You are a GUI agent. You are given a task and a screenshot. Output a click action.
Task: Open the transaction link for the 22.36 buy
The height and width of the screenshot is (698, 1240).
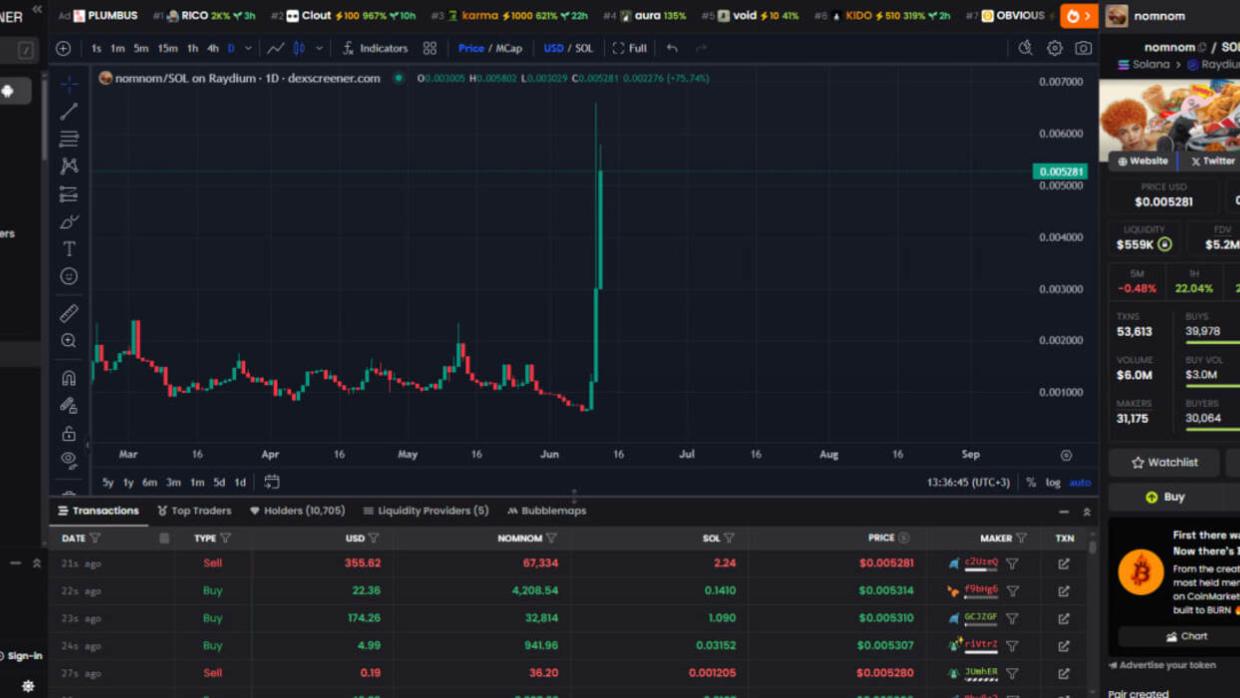pos(1063,591)
